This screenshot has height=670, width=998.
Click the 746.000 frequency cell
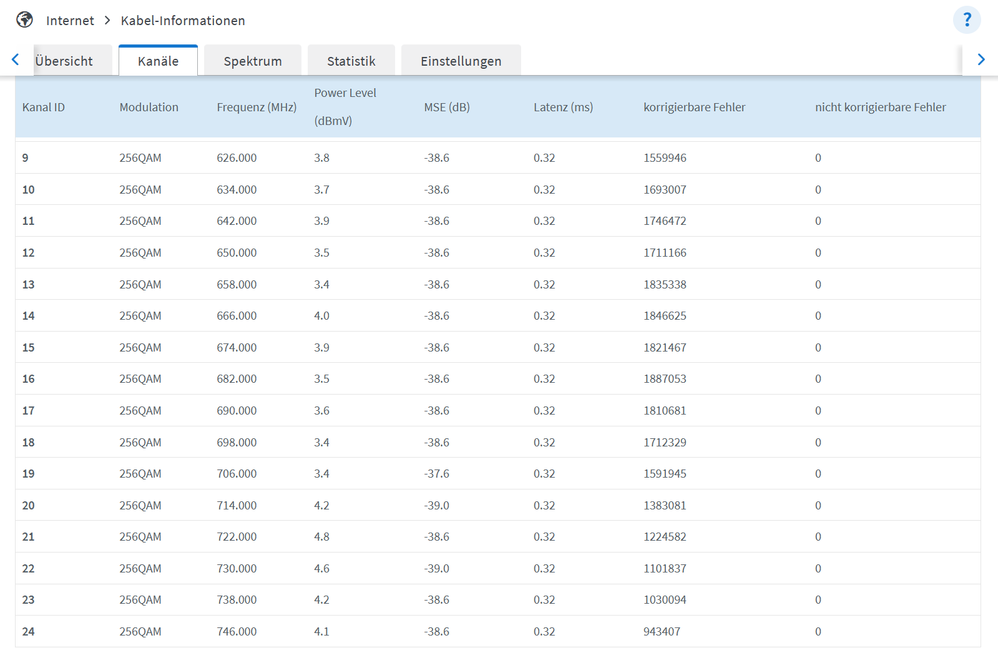(236, 632)
